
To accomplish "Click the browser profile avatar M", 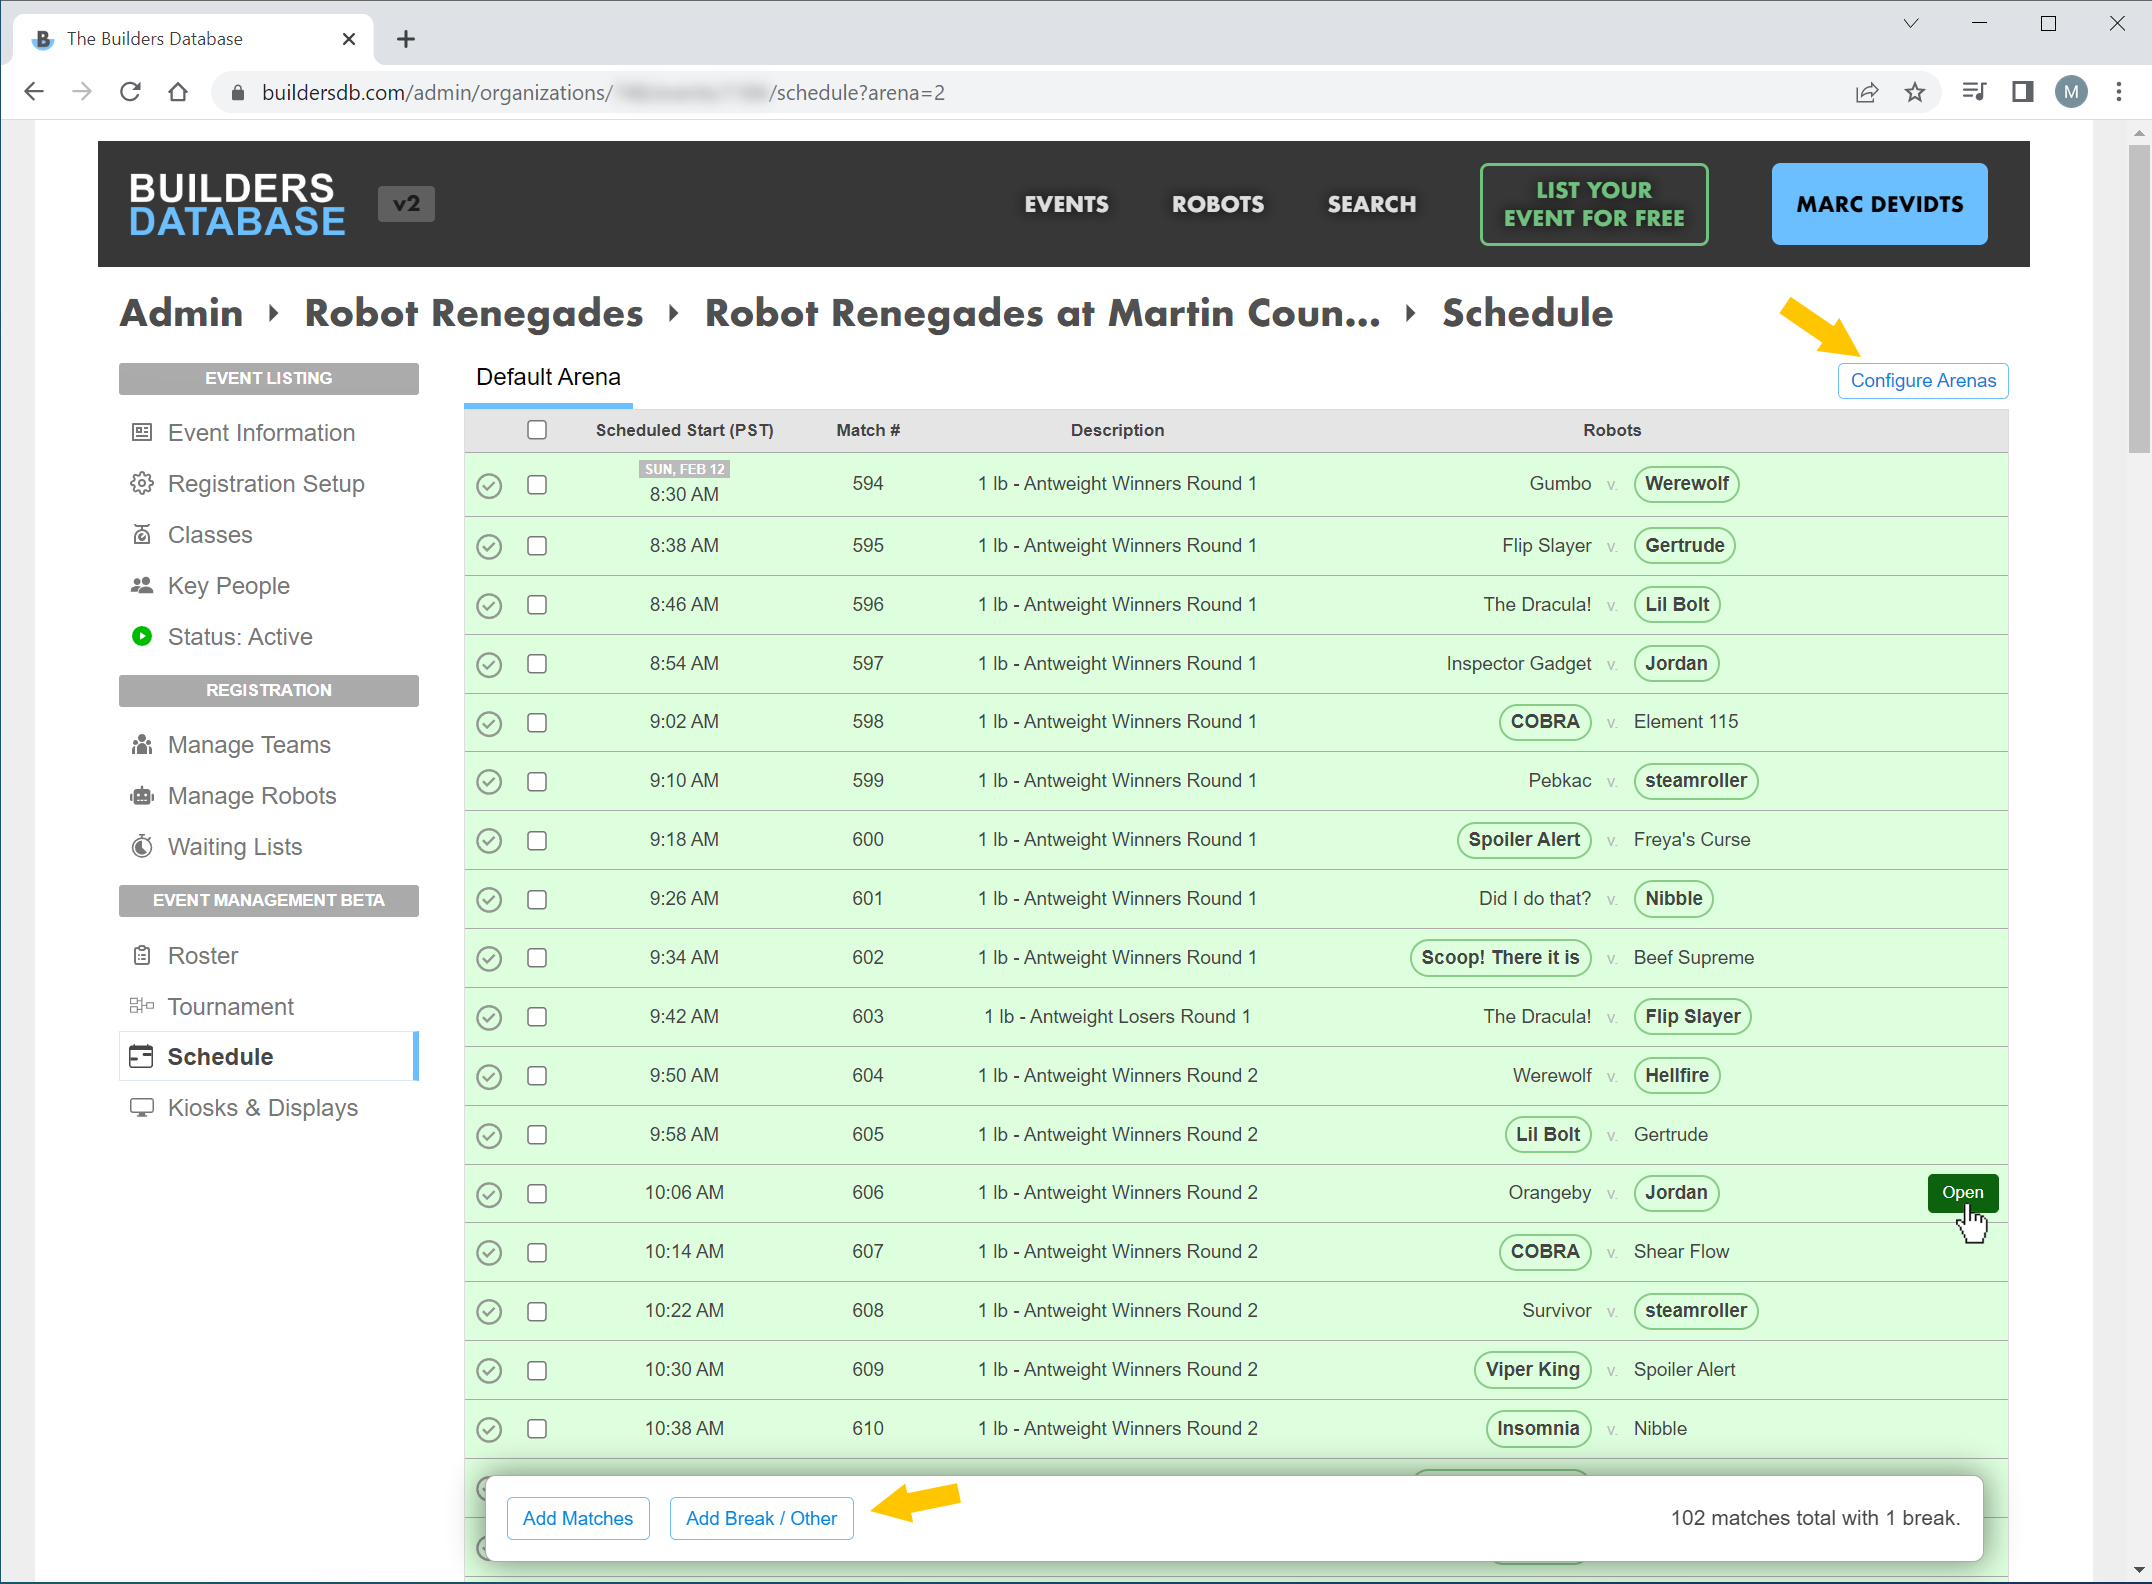I will pos(2071,92).
